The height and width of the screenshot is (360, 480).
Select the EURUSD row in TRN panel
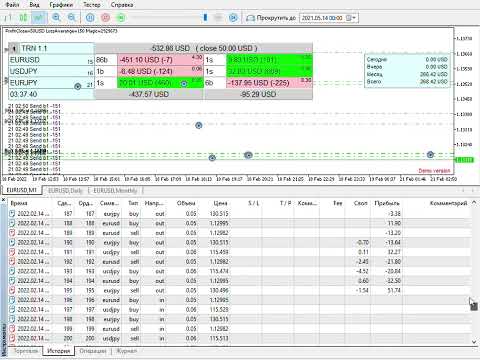point(51,60)
